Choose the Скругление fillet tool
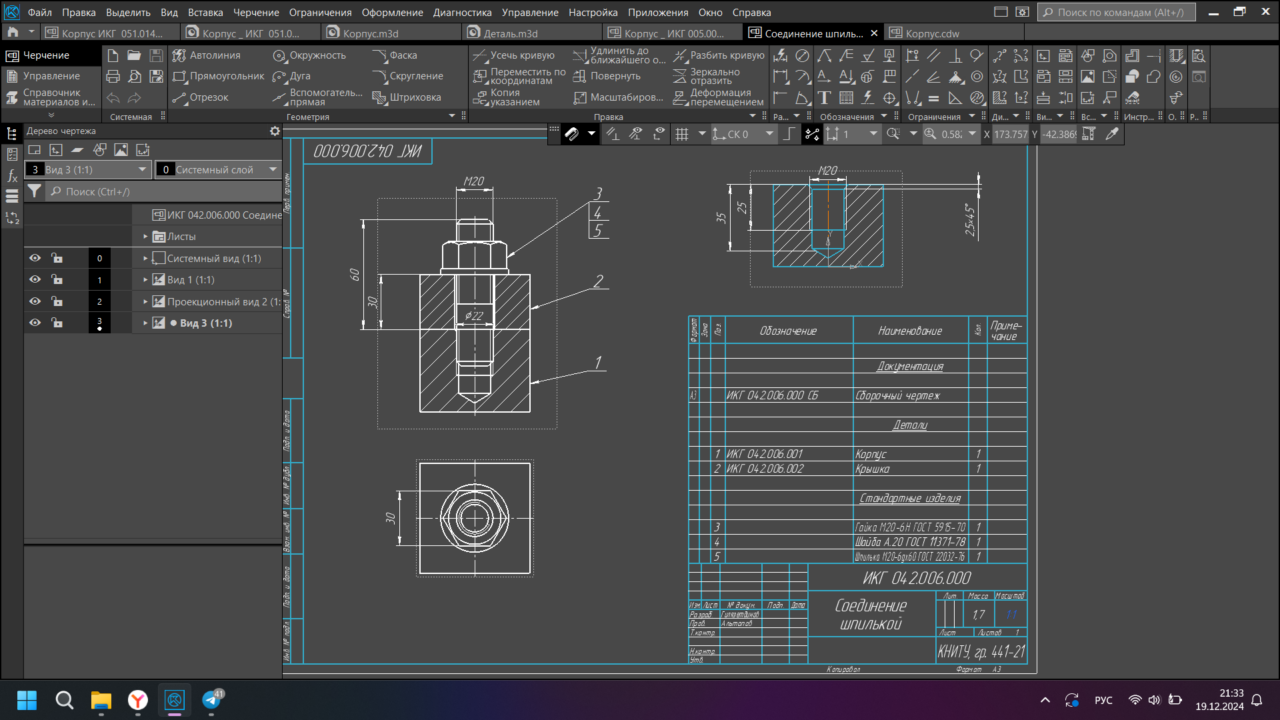This screenshot has width=1280, height=720. tap(407, 76)
